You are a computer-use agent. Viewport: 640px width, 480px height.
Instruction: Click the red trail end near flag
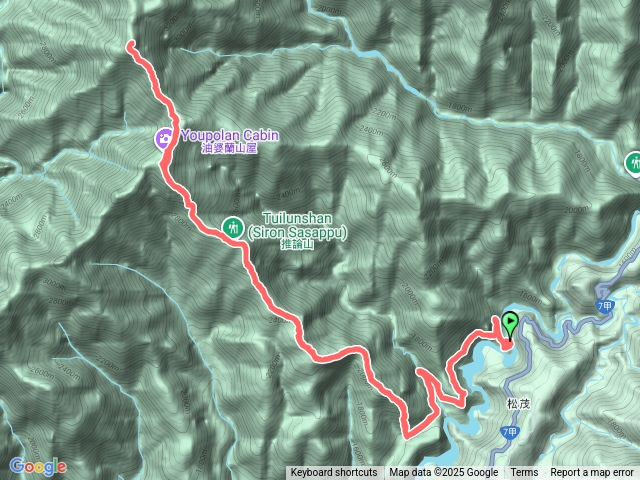(507, 346)
